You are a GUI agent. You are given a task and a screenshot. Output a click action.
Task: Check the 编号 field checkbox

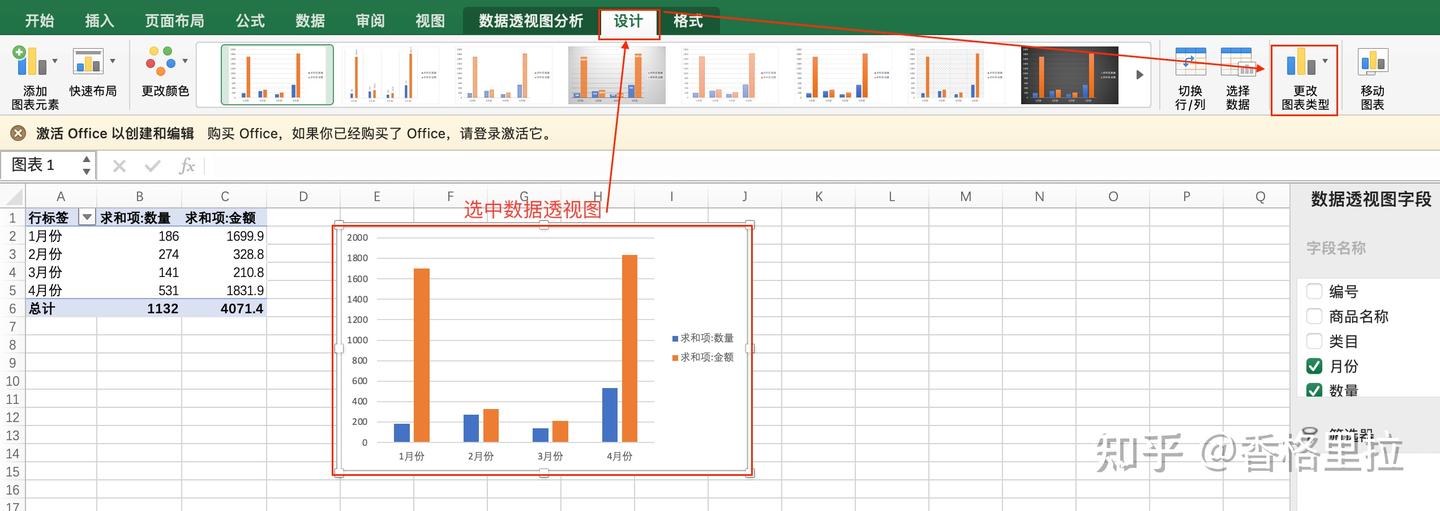point(1315,292)
